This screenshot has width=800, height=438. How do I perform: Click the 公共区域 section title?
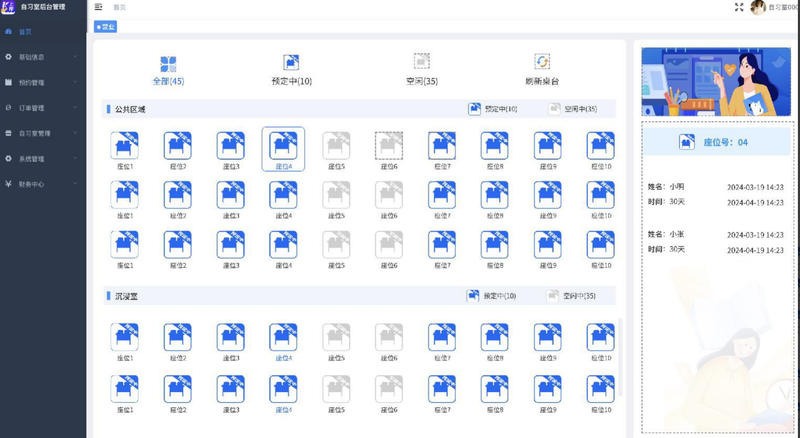(130, 109)
